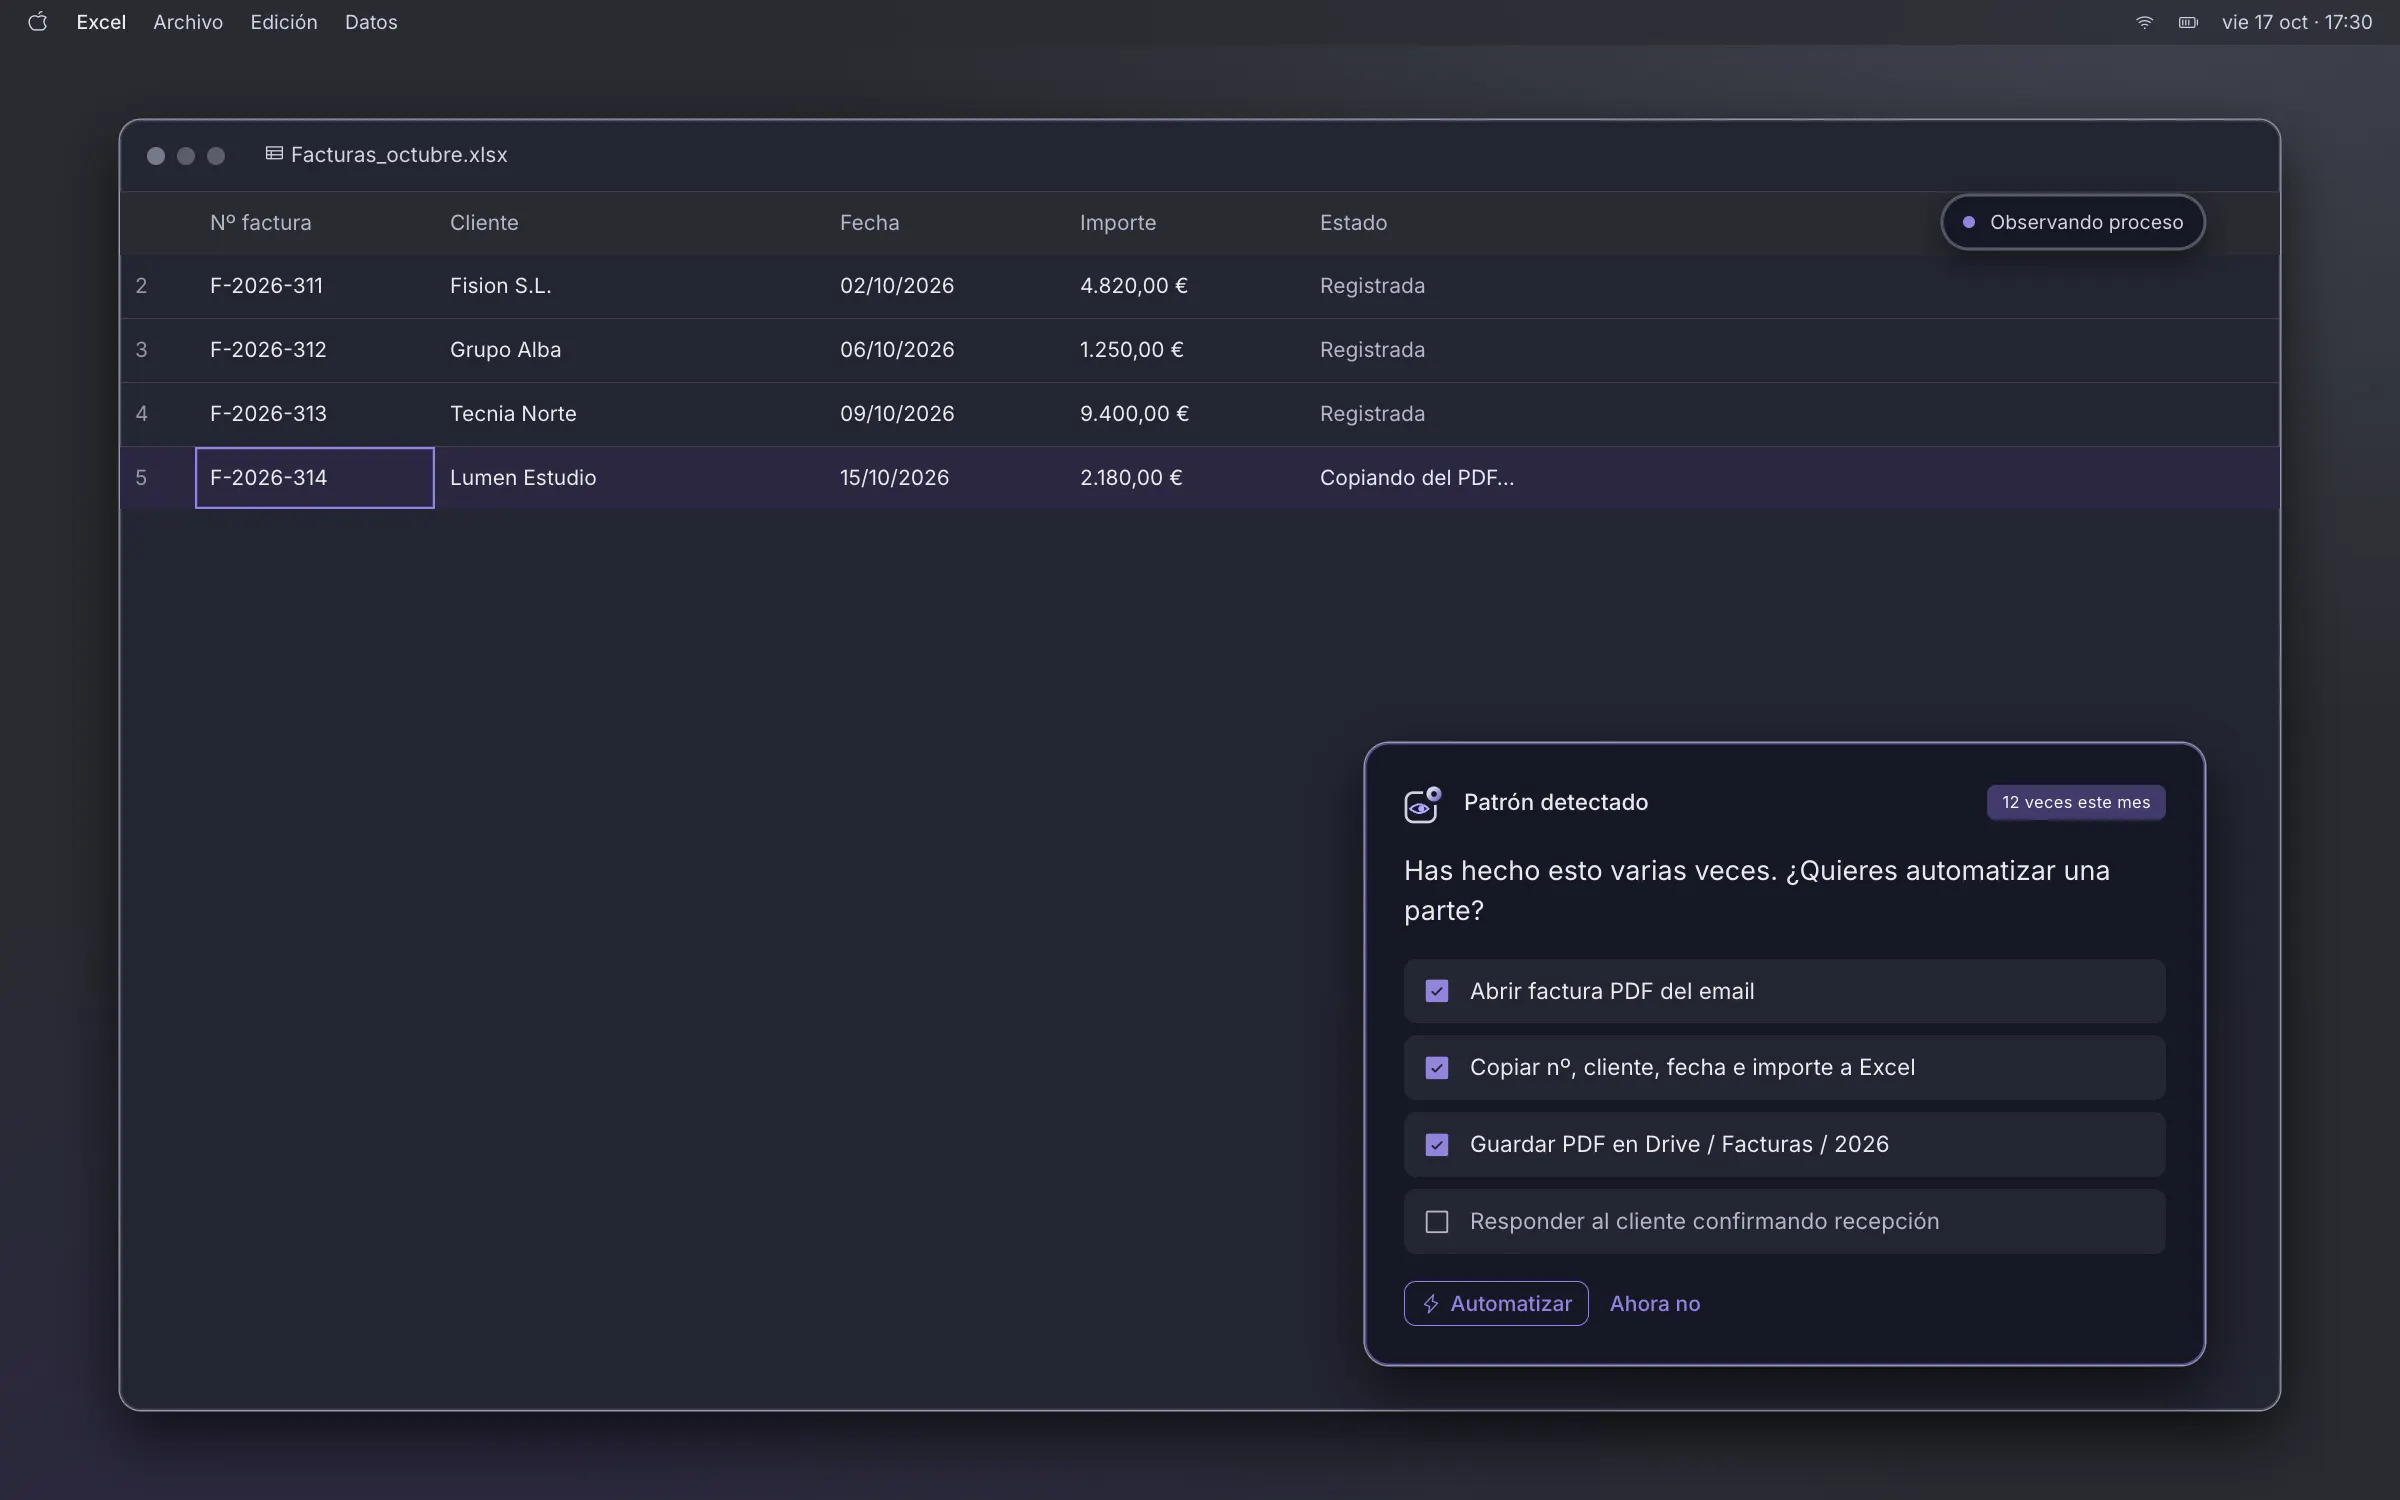Uncheck Copiar nº, cliente, fecha e importe
2400x1500 pixels.
pyautogui.click(x=1437, y=1067)
